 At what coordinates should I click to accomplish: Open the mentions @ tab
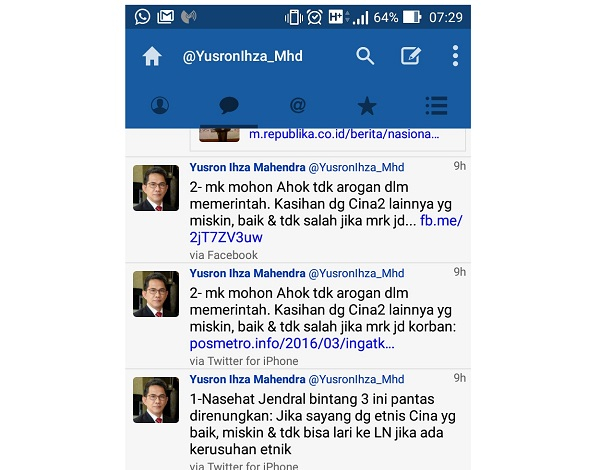(x=298, y=105)
